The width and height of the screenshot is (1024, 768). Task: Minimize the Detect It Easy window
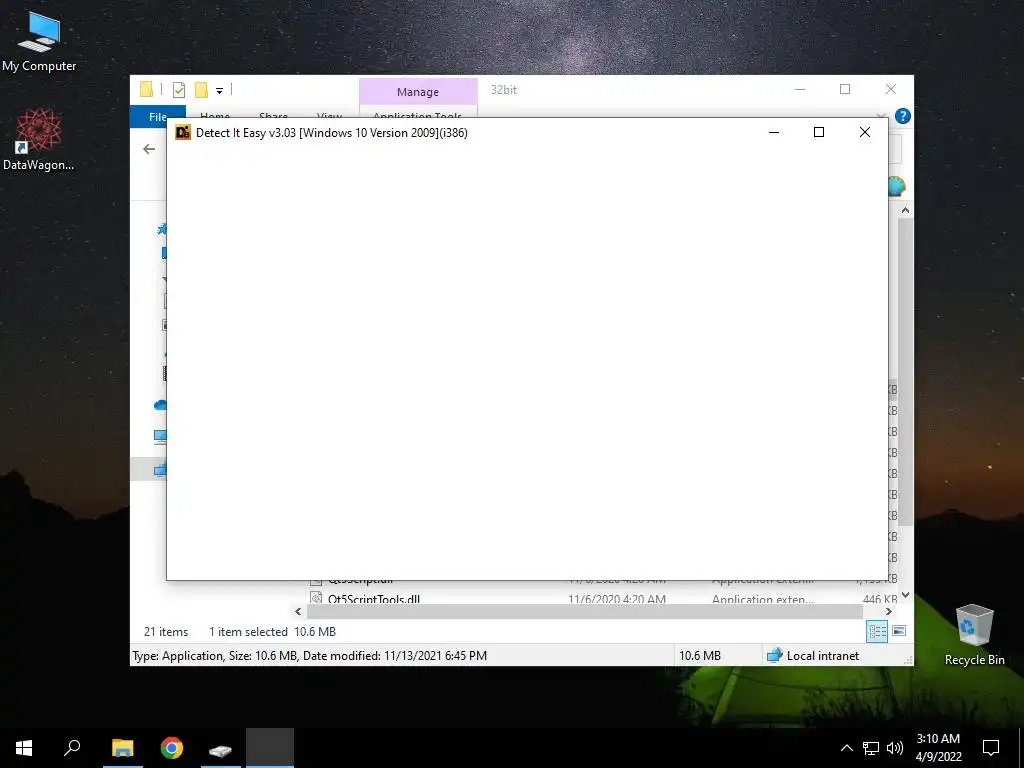[x=774, y=133]
